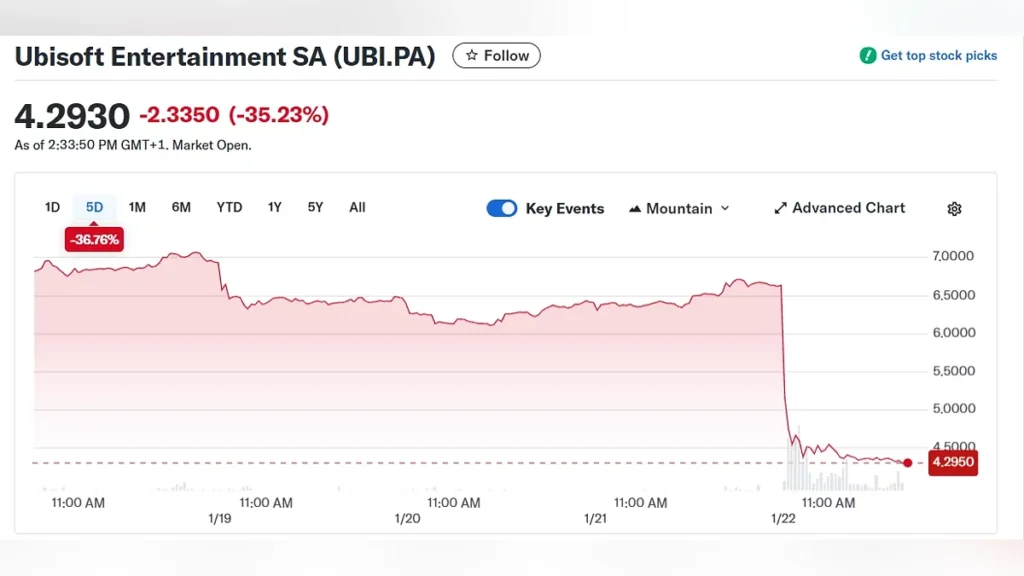
Task: Click the green Get top stock picks icon
Action: (868, 56)
